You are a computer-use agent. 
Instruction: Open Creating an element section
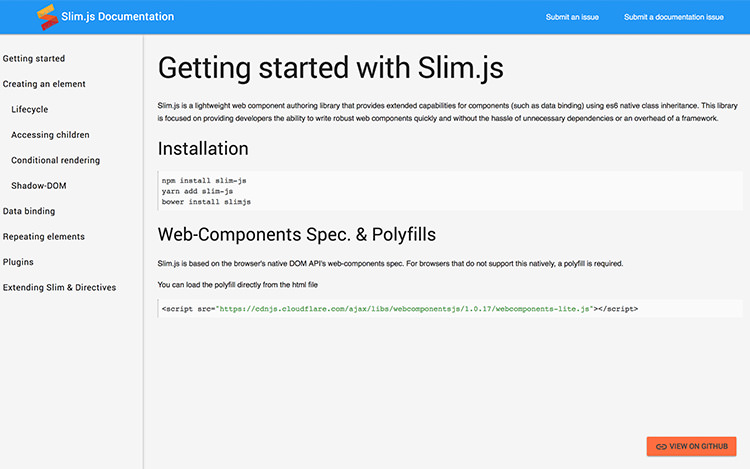(x=44, y=84)
